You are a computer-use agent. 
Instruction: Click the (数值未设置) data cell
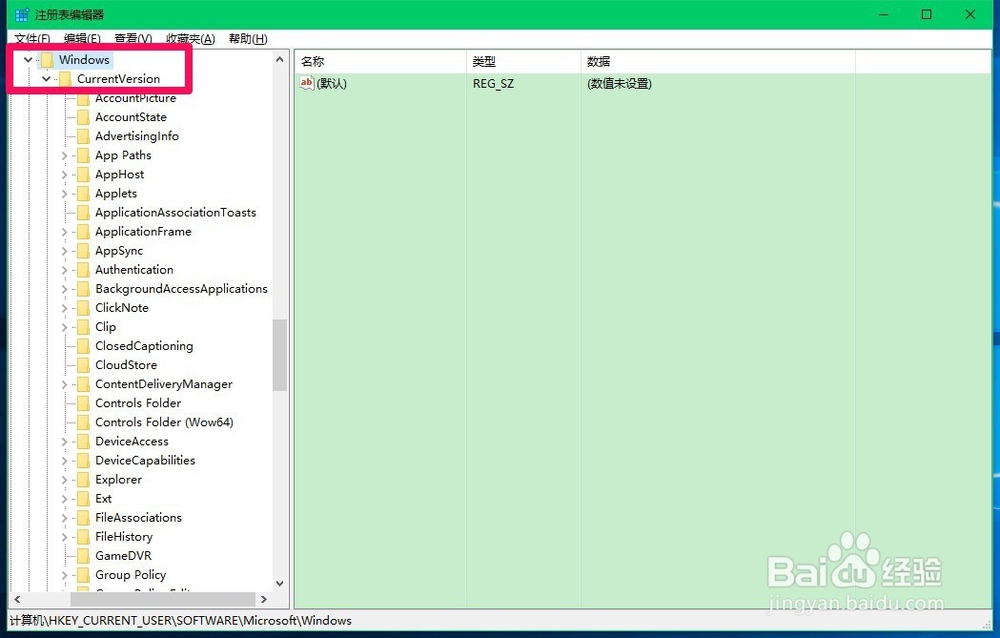pos(619,84)
